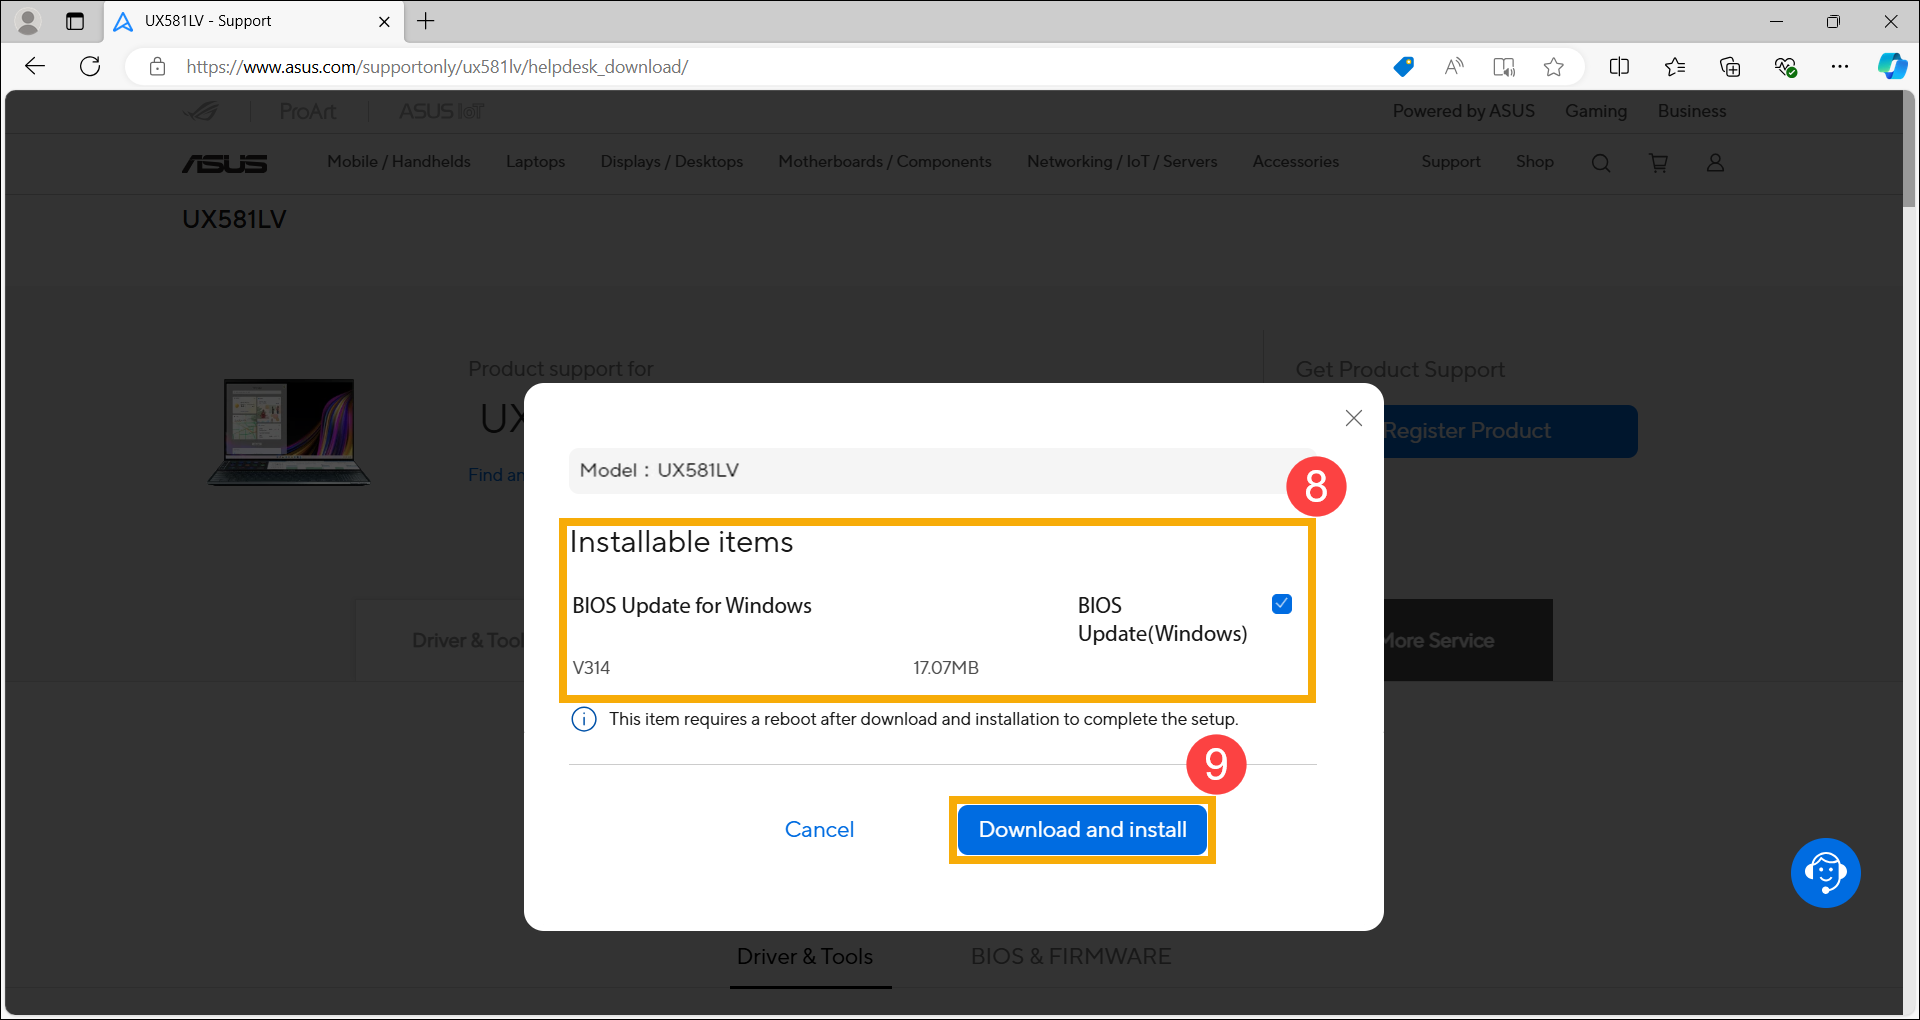1920x1020 pixels.
Task: Switch to Driver & Tools tab at bottom
Action: [805, 957]
